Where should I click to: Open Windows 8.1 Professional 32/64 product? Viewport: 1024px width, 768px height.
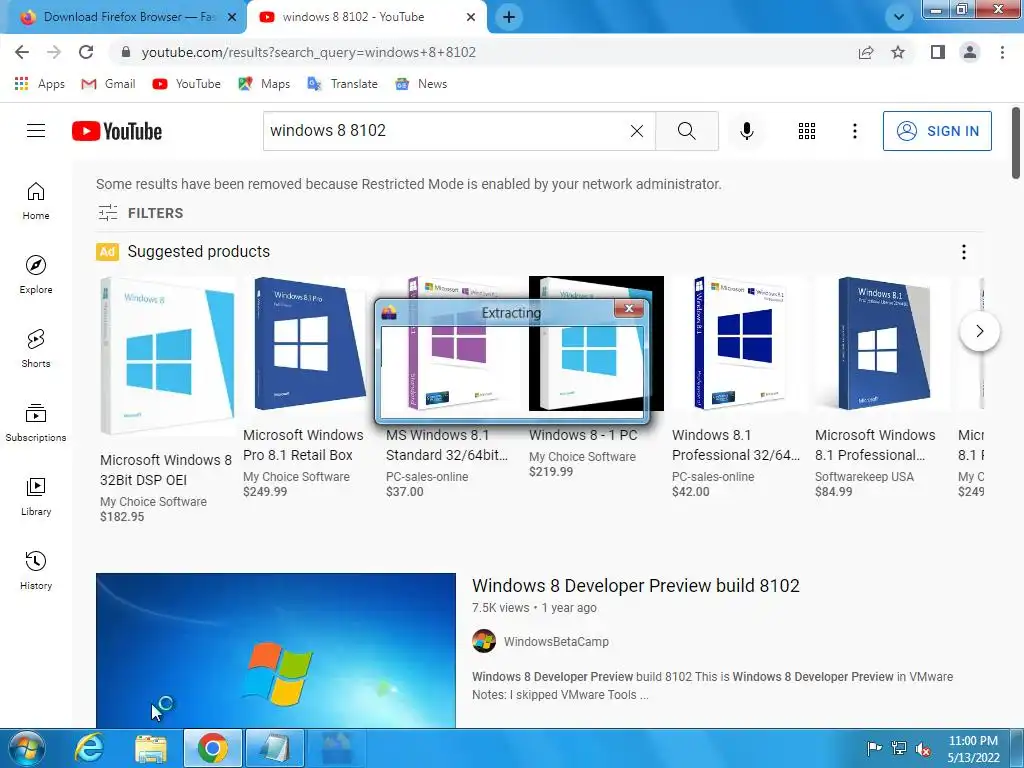pyautogui.click(x=736, y=445)
